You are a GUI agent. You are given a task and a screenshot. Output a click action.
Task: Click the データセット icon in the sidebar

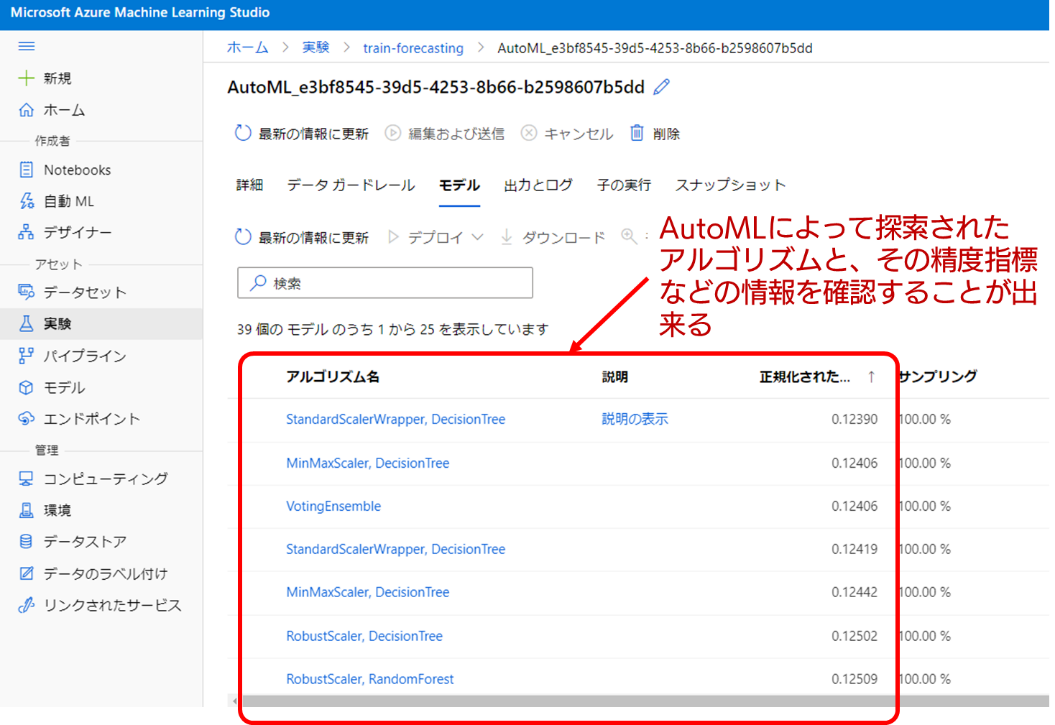26,292
